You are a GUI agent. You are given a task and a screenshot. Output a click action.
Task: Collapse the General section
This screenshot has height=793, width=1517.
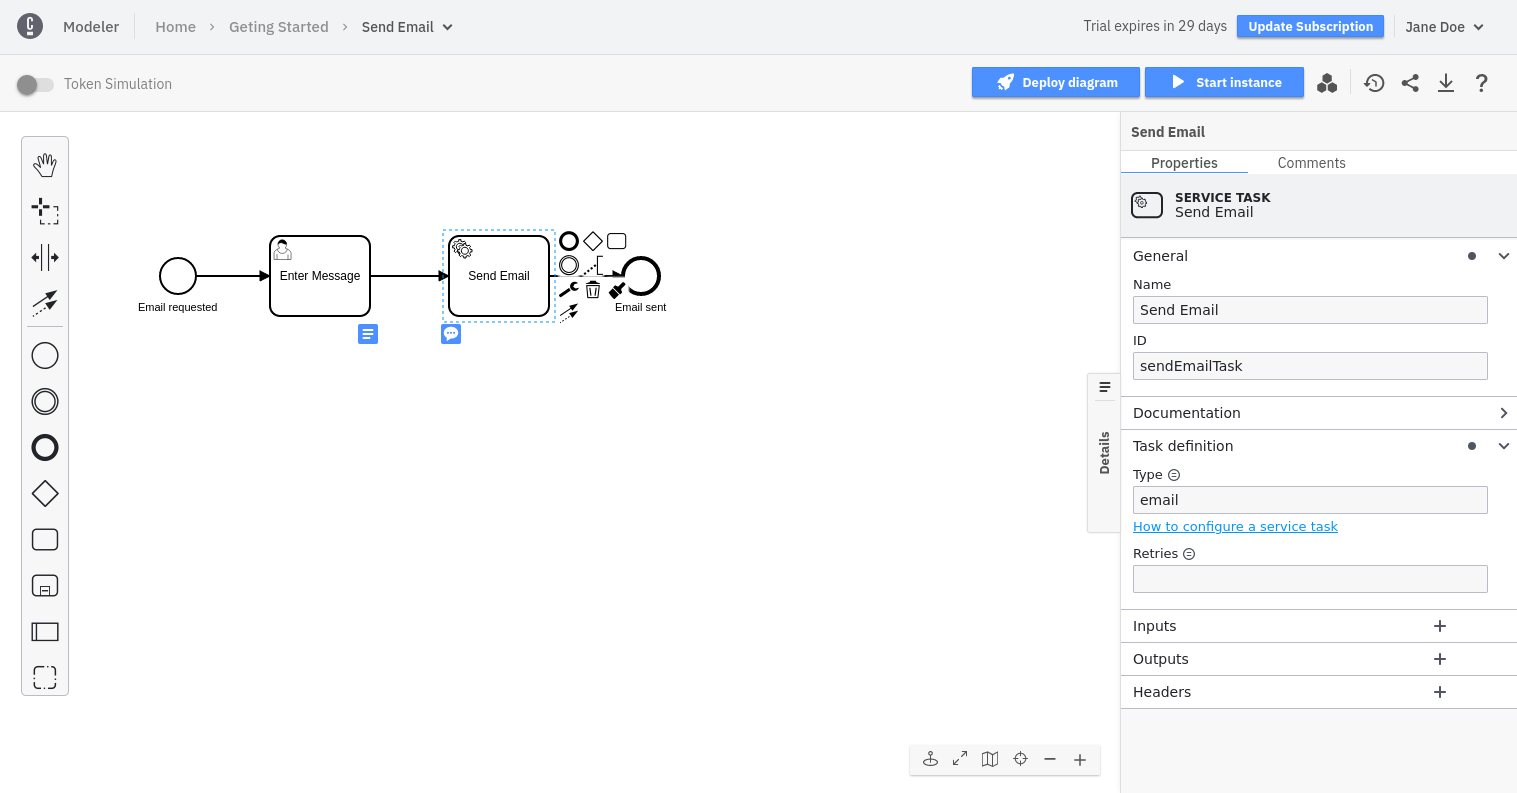pos(1503,256)
